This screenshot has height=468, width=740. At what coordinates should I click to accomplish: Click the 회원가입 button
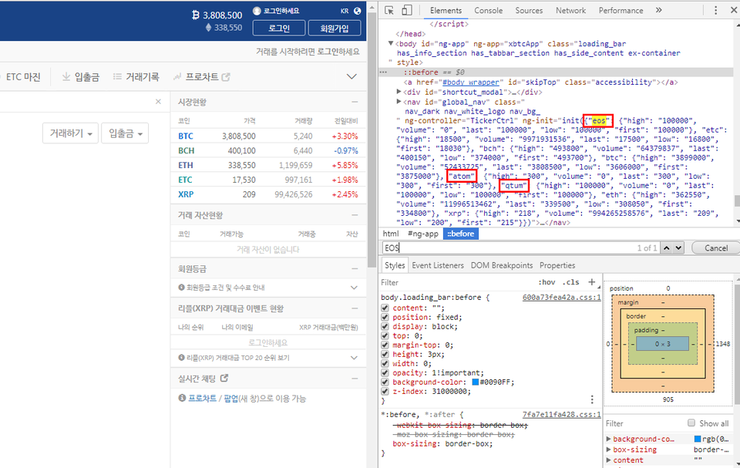point(335,28)
